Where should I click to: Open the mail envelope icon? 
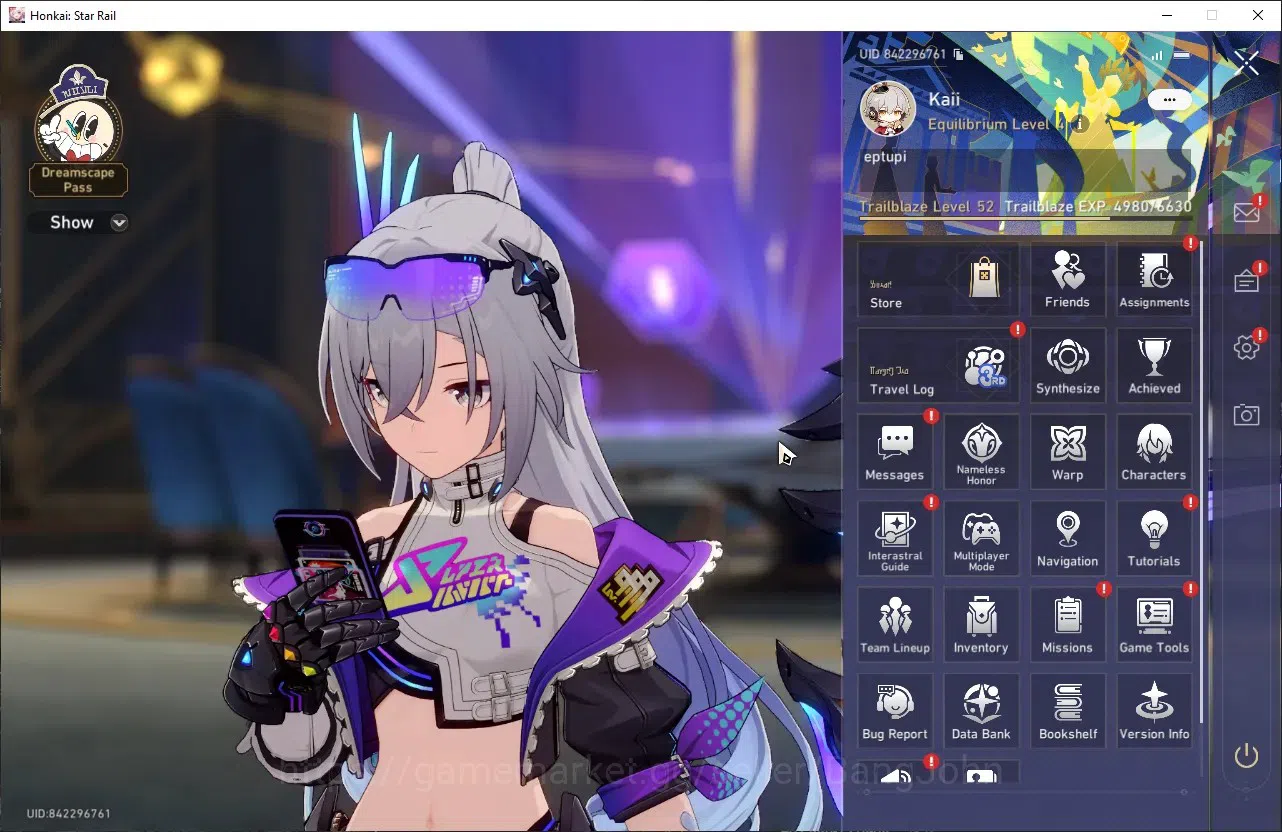tap(1246, 212)
